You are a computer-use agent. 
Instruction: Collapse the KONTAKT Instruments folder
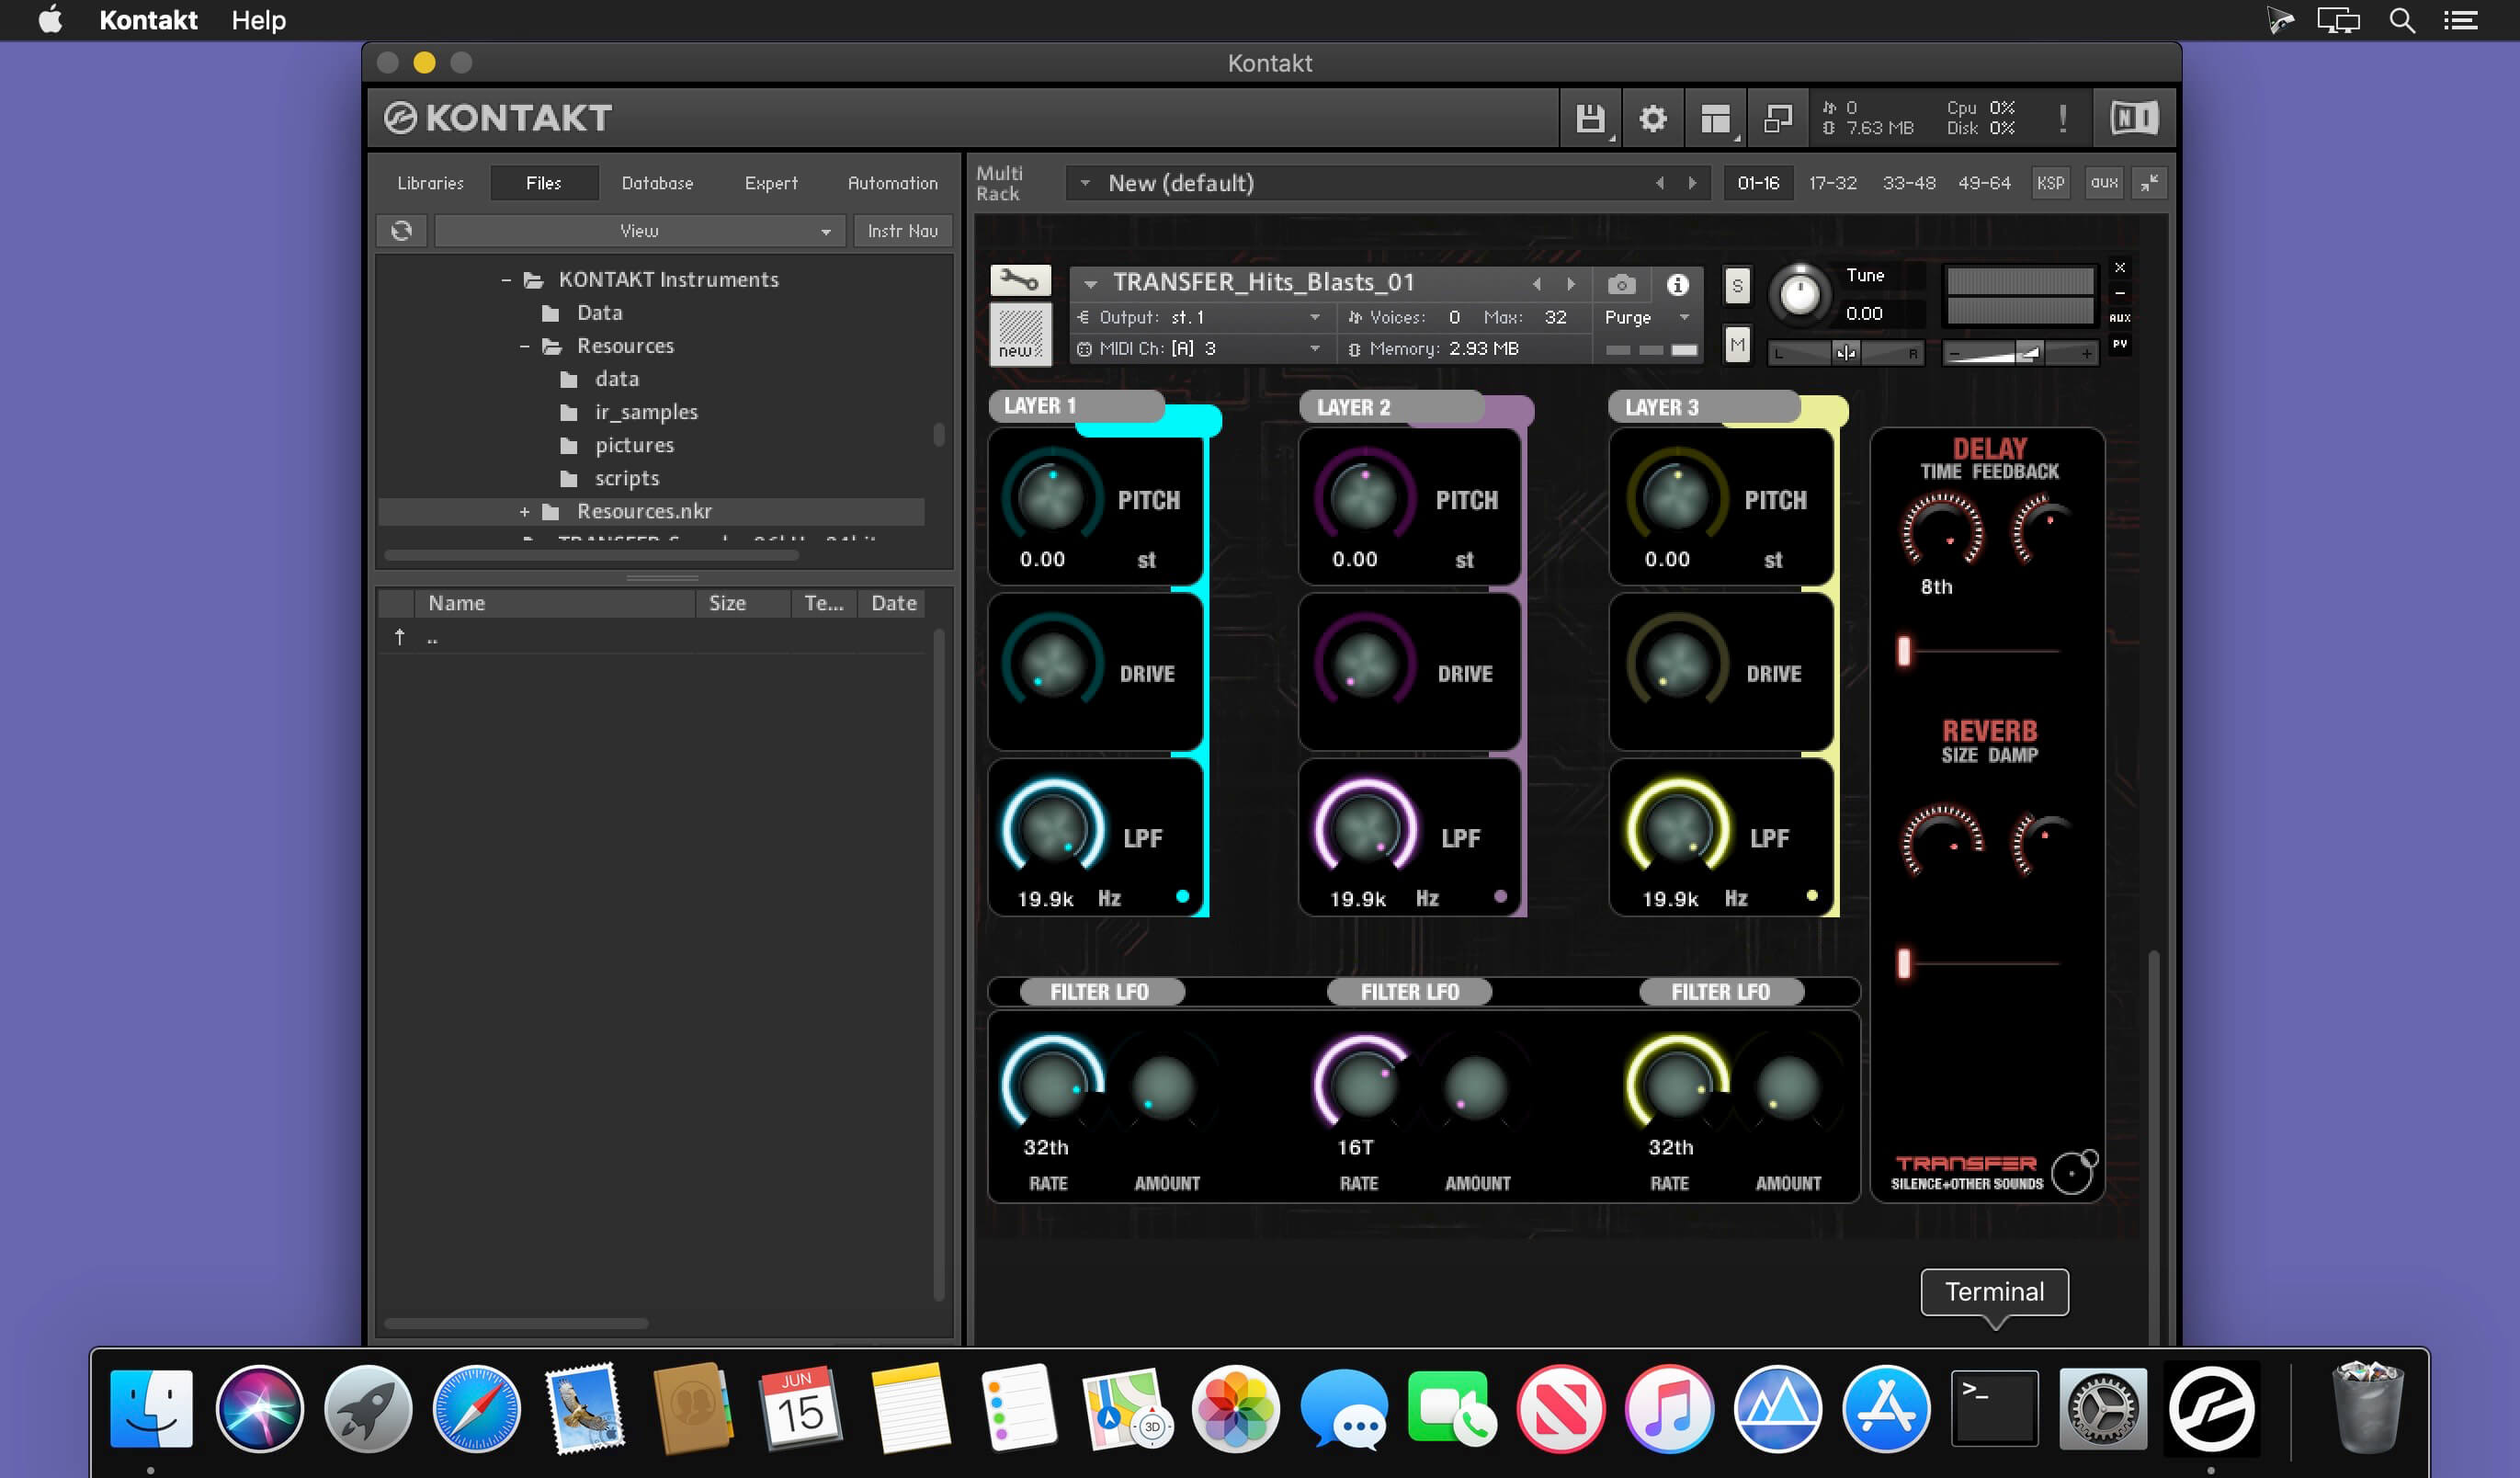tap(506, 280)
